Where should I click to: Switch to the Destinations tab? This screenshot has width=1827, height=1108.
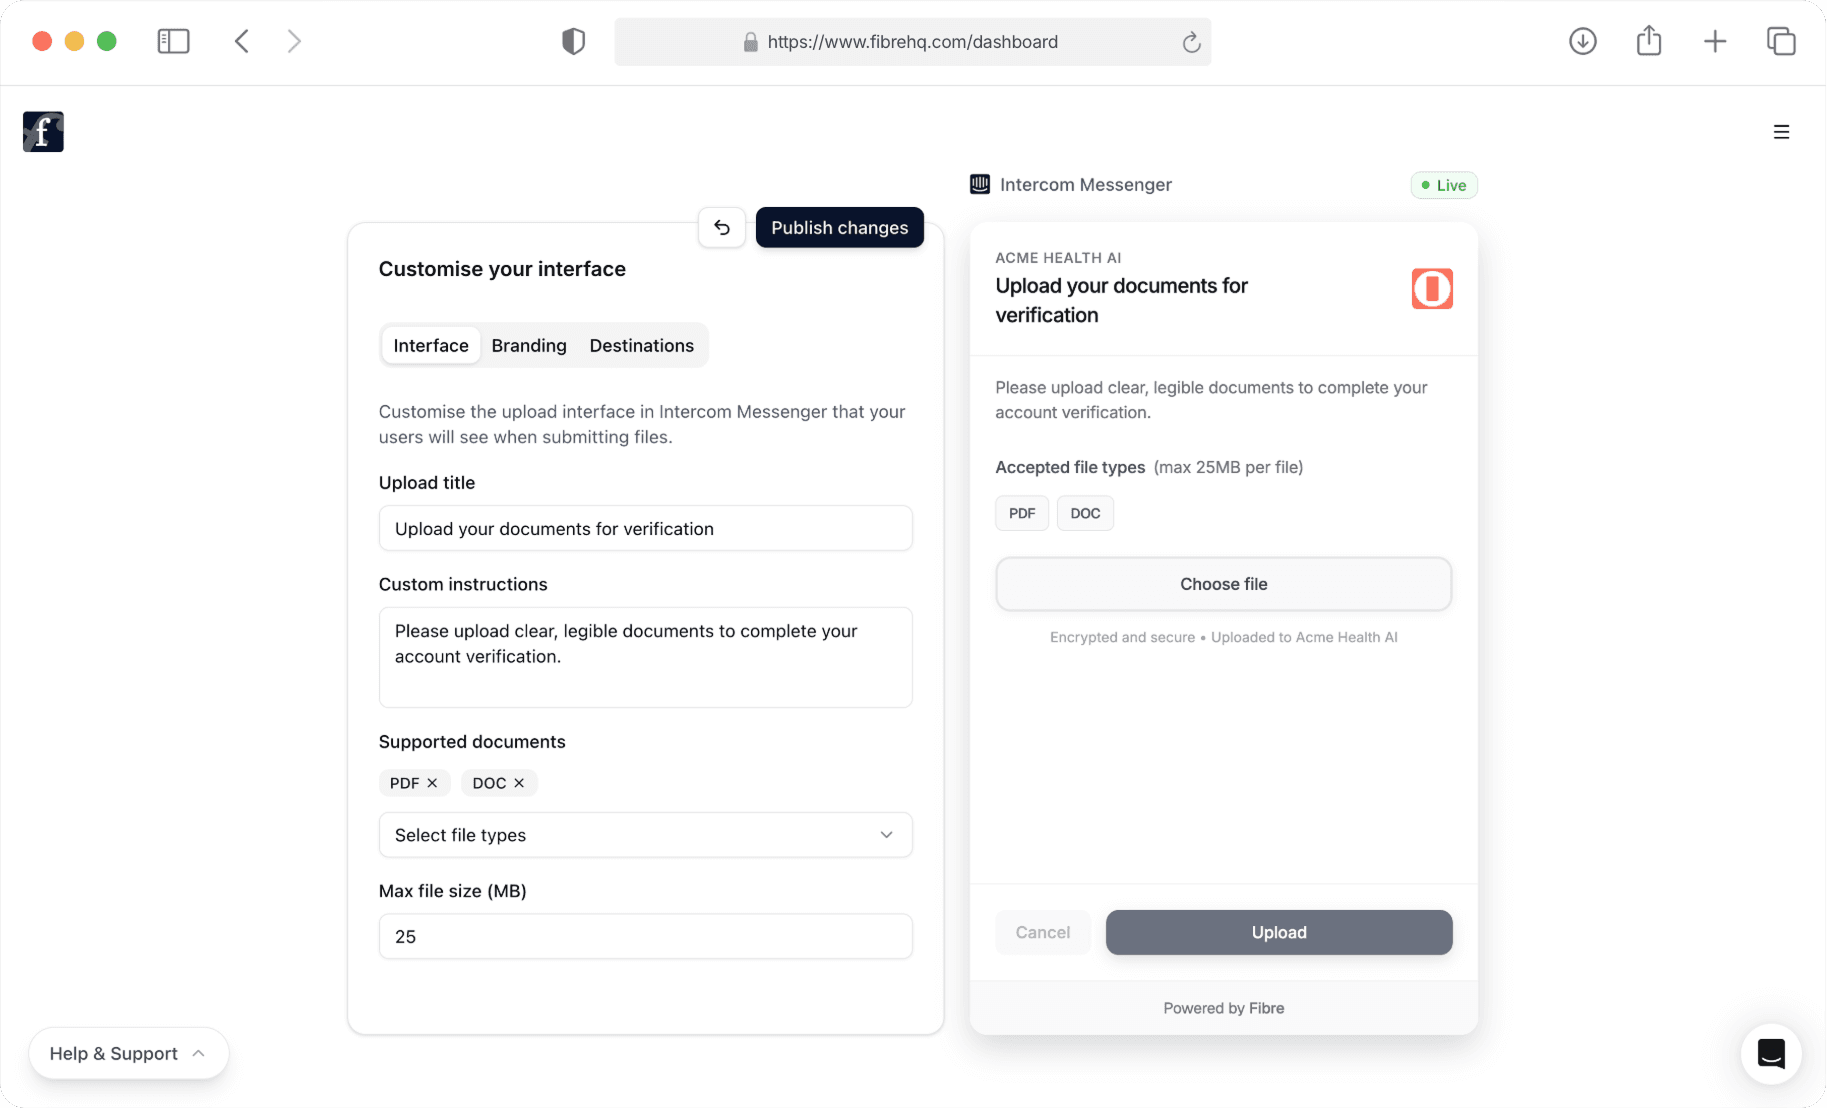(641, 346)
